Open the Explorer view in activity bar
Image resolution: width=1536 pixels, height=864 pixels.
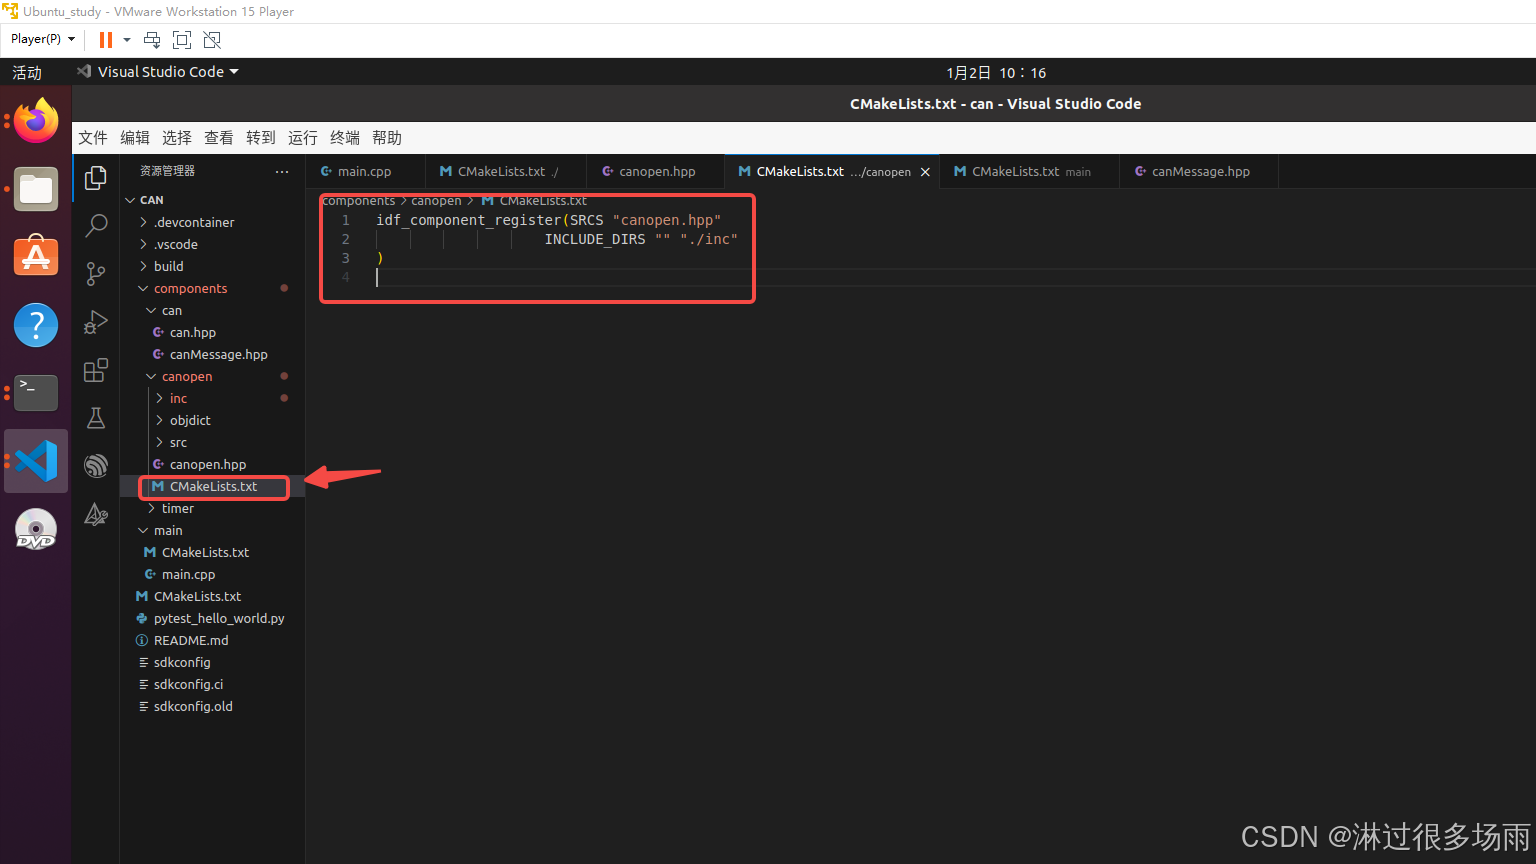pos(96,178)
